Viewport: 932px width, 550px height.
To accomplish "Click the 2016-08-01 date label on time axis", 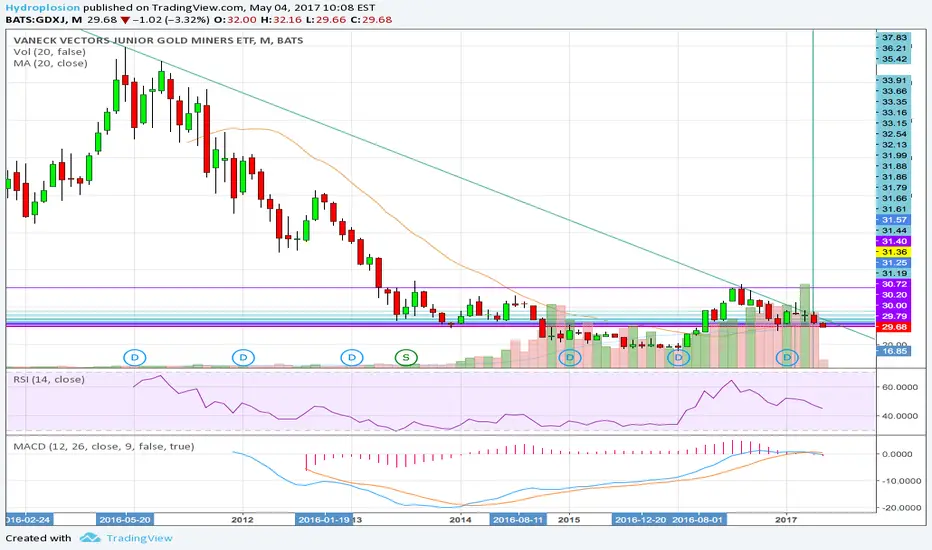I will coord(698,520).
